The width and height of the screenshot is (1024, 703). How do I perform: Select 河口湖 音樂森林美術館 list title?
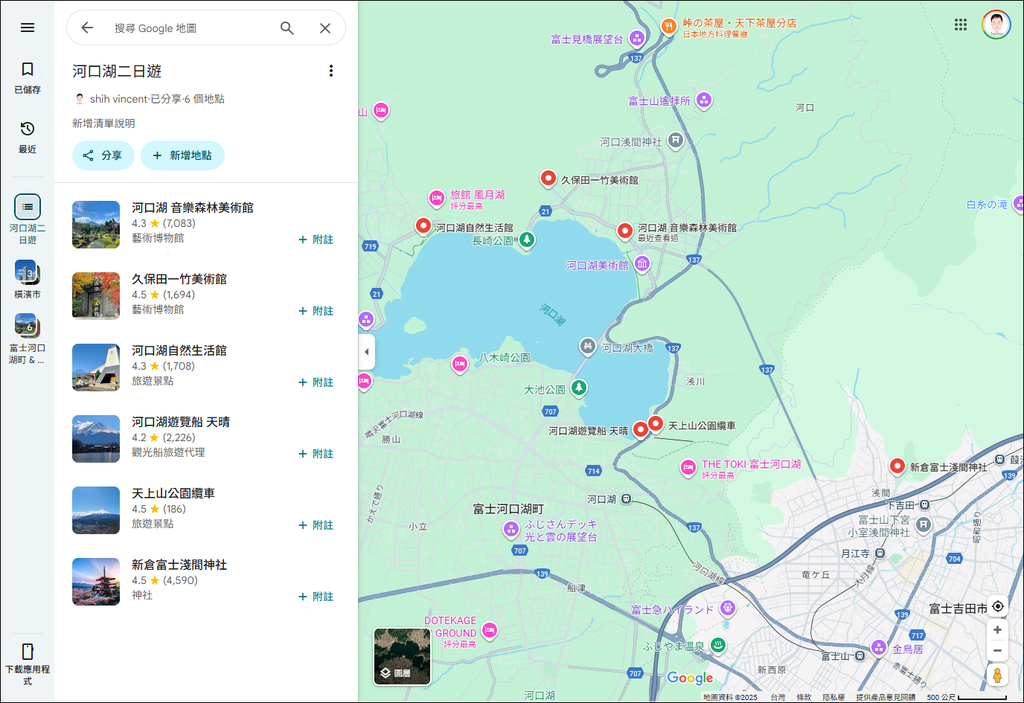(193, 208)
